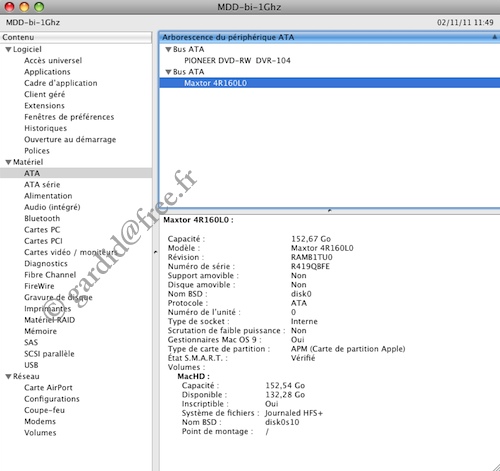Click the Contenu column header
This screenshot has height=471, width=500.
76,37
